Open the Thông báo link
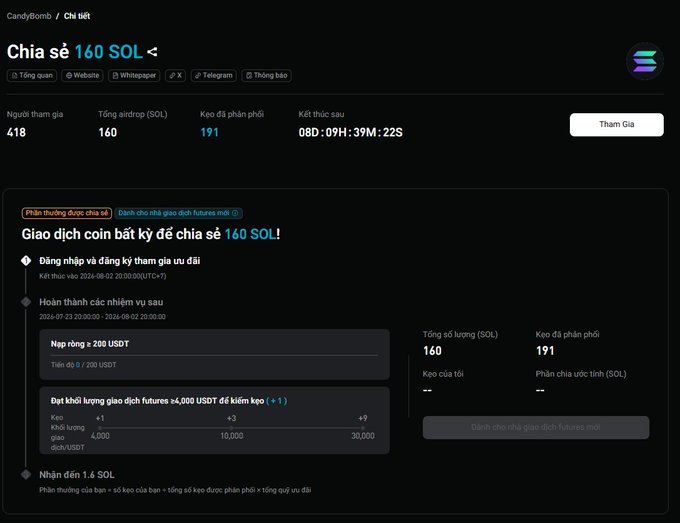 (x=266, y=75)
